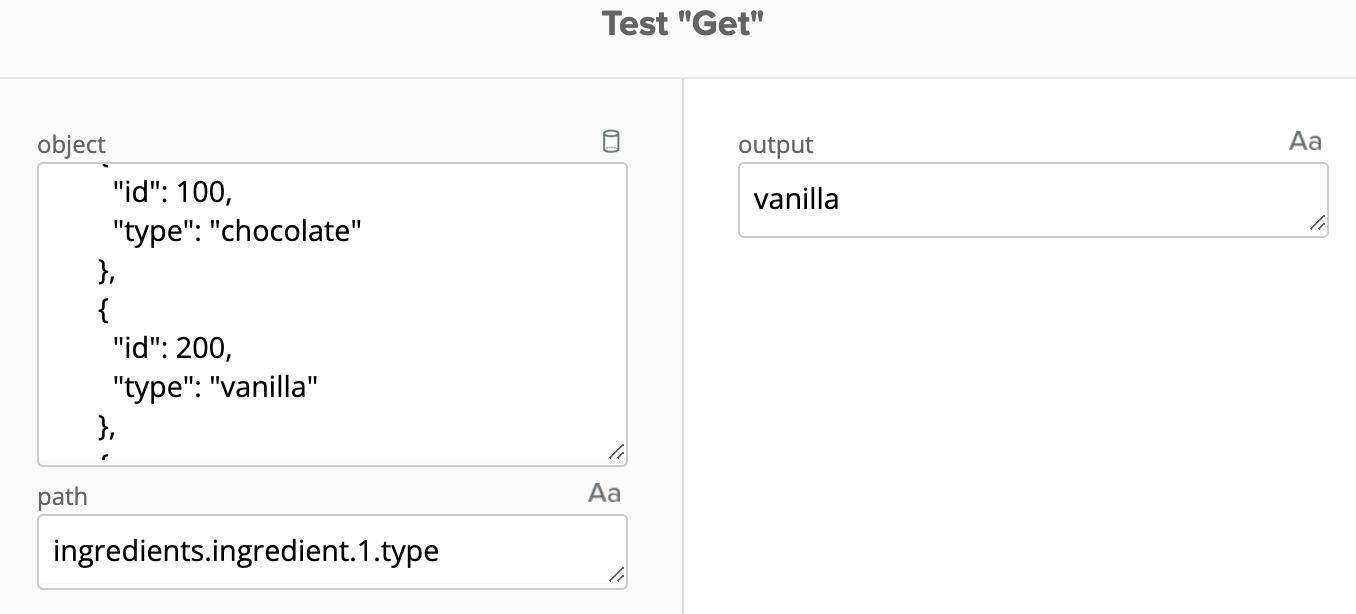Click the output label above the result box
This screenshot has width=1356, height=614.
point(776,145)
